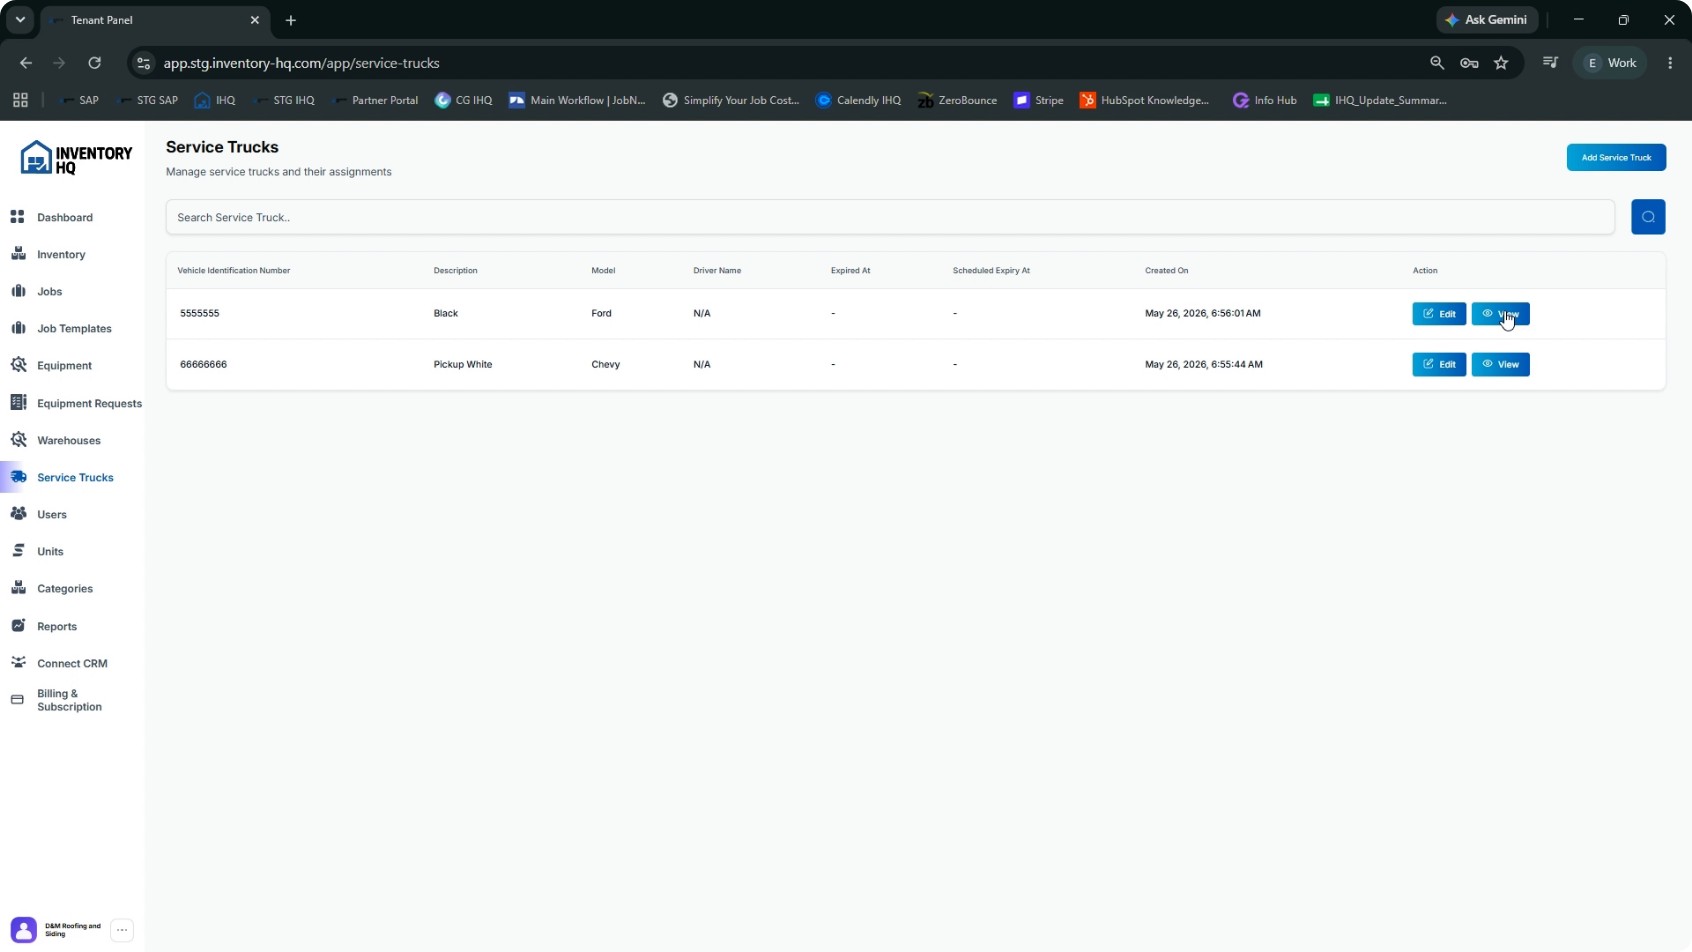Open the Info Hub bookmark
The width and height of the screenshot is (1692, 952).
coord(1265,100)
